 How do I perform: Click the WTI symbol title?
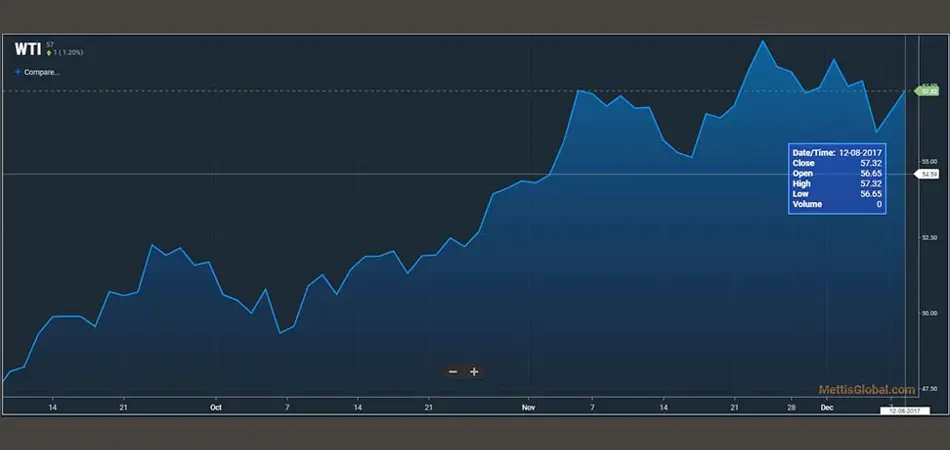point(27,49)
